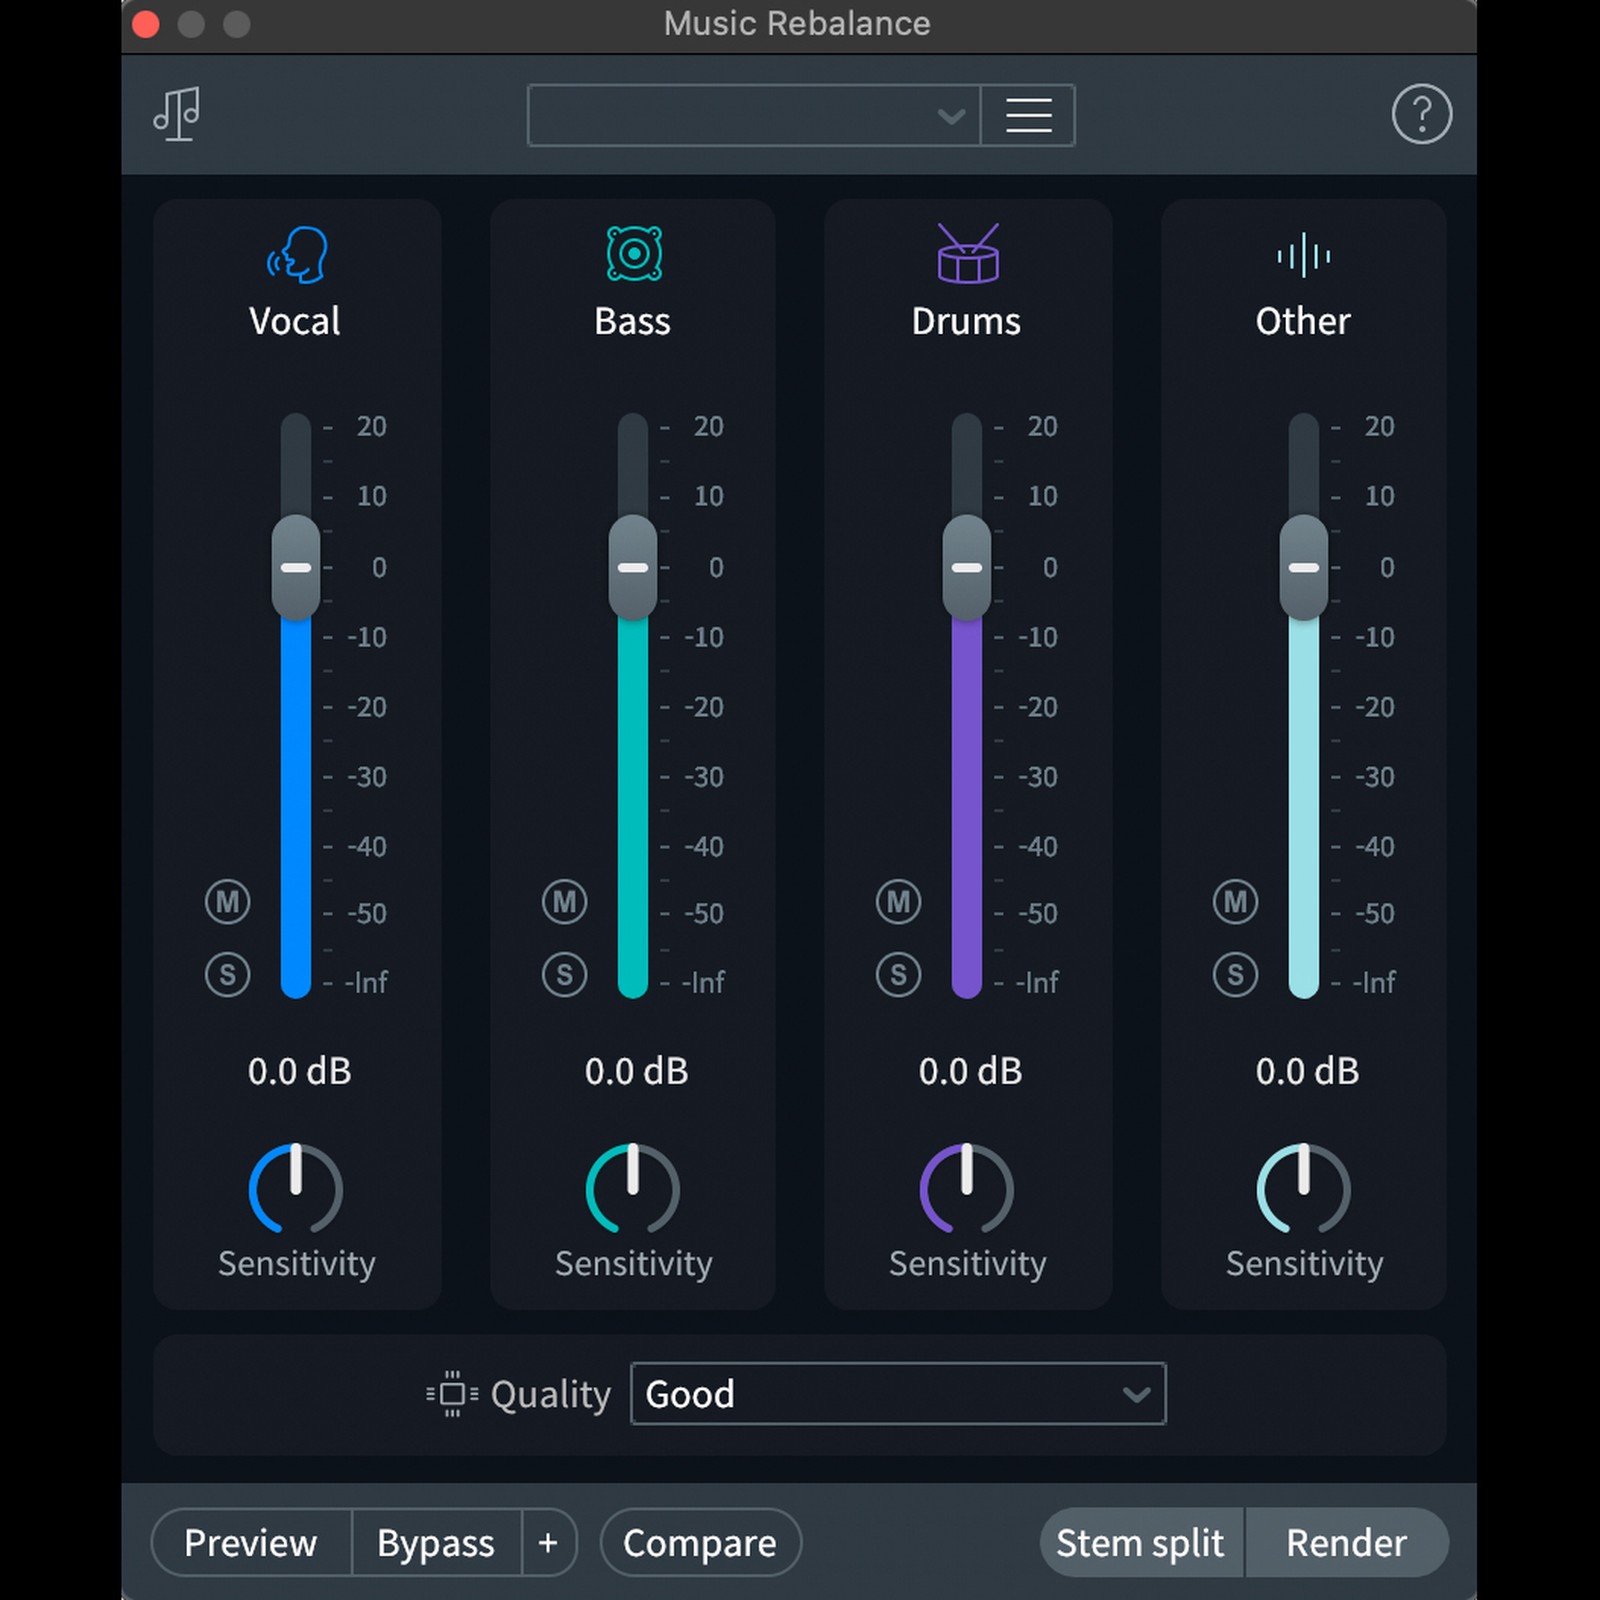Image resolution: width=1600 pixels, height=1600 pixels.
Task: Enable Bypass mode
Action: point(435,1542)
